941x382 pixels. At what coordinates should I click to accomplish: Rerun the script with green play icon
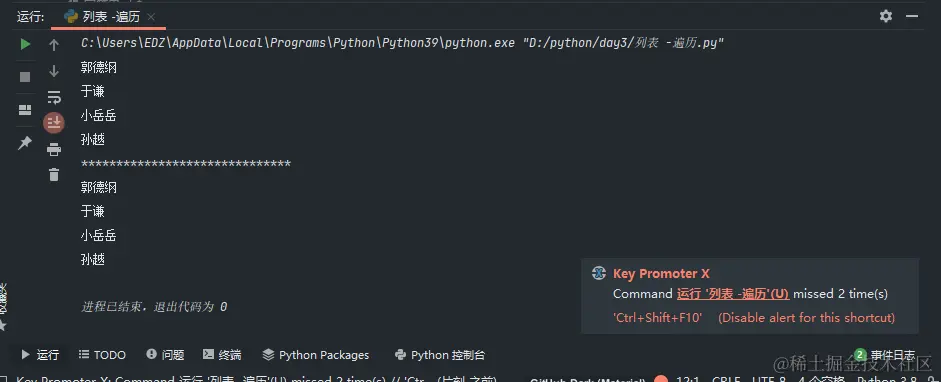[25, 44]
